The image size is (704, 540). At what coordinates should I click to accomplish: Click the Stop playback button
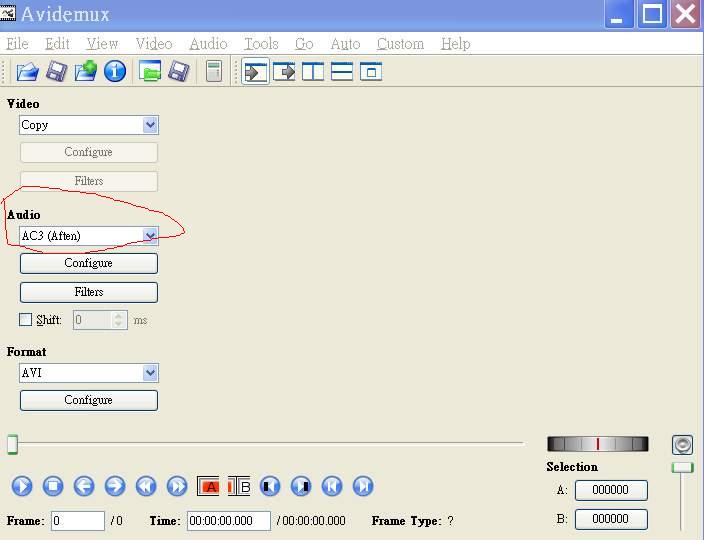53,486
